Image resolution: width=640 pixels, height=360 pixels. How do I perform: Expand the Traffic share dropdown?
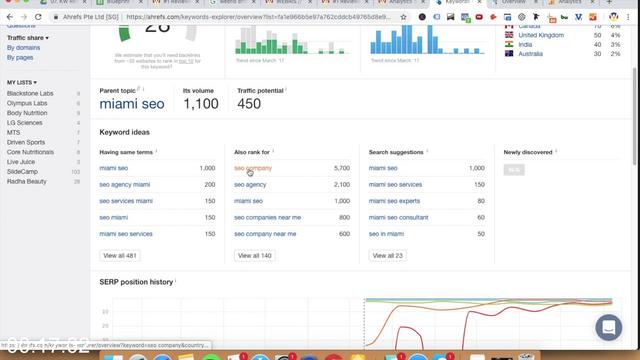coord(28,38)
